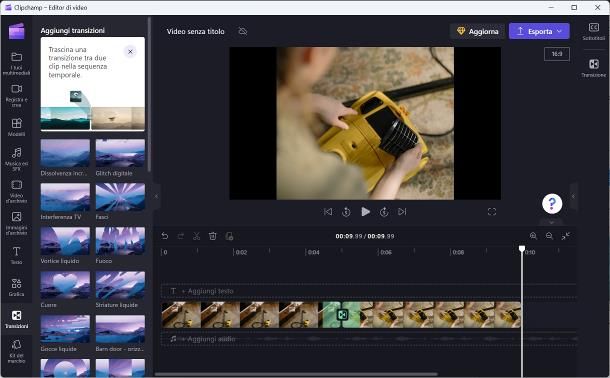Open the Kit del marchio tab

[x=16, y=351]
